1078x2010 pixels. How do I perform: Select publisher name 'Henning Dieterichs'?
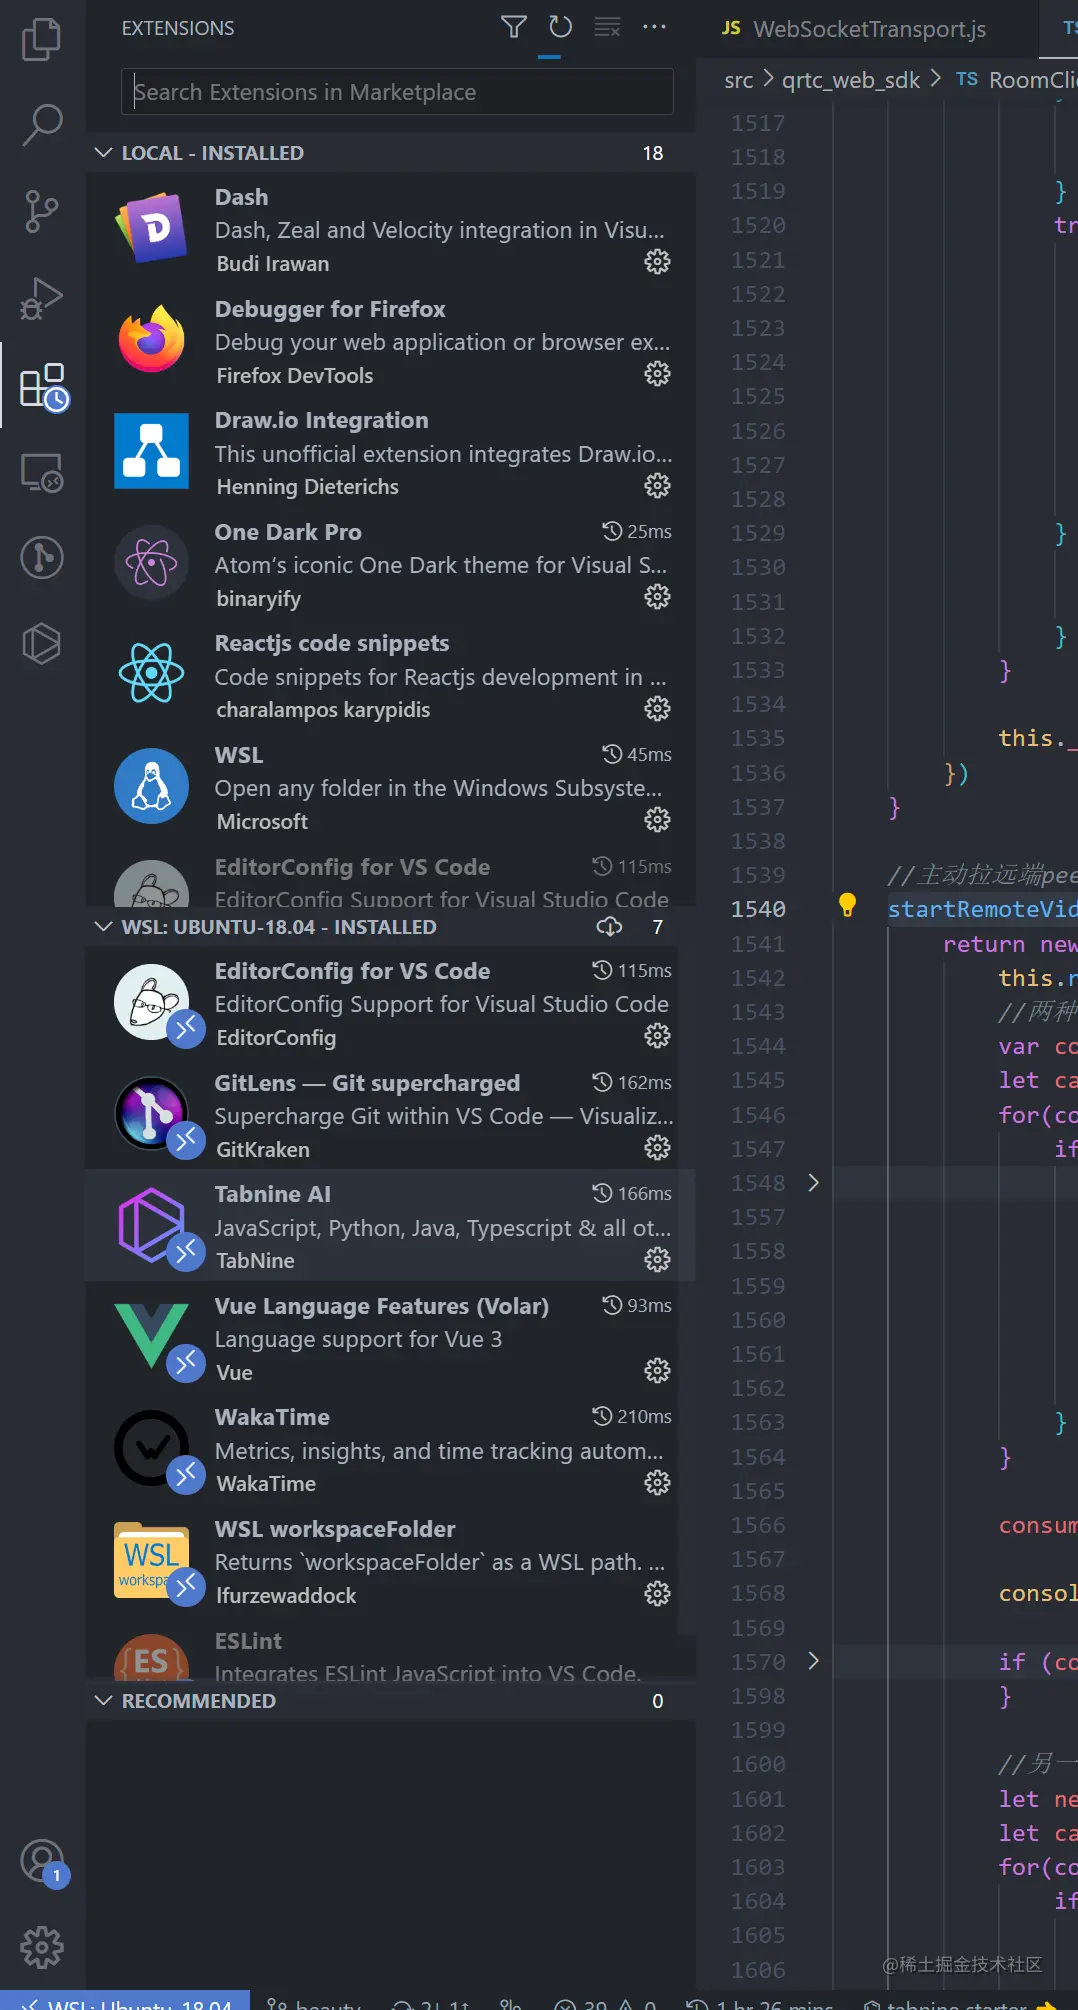tap(308, 487)
